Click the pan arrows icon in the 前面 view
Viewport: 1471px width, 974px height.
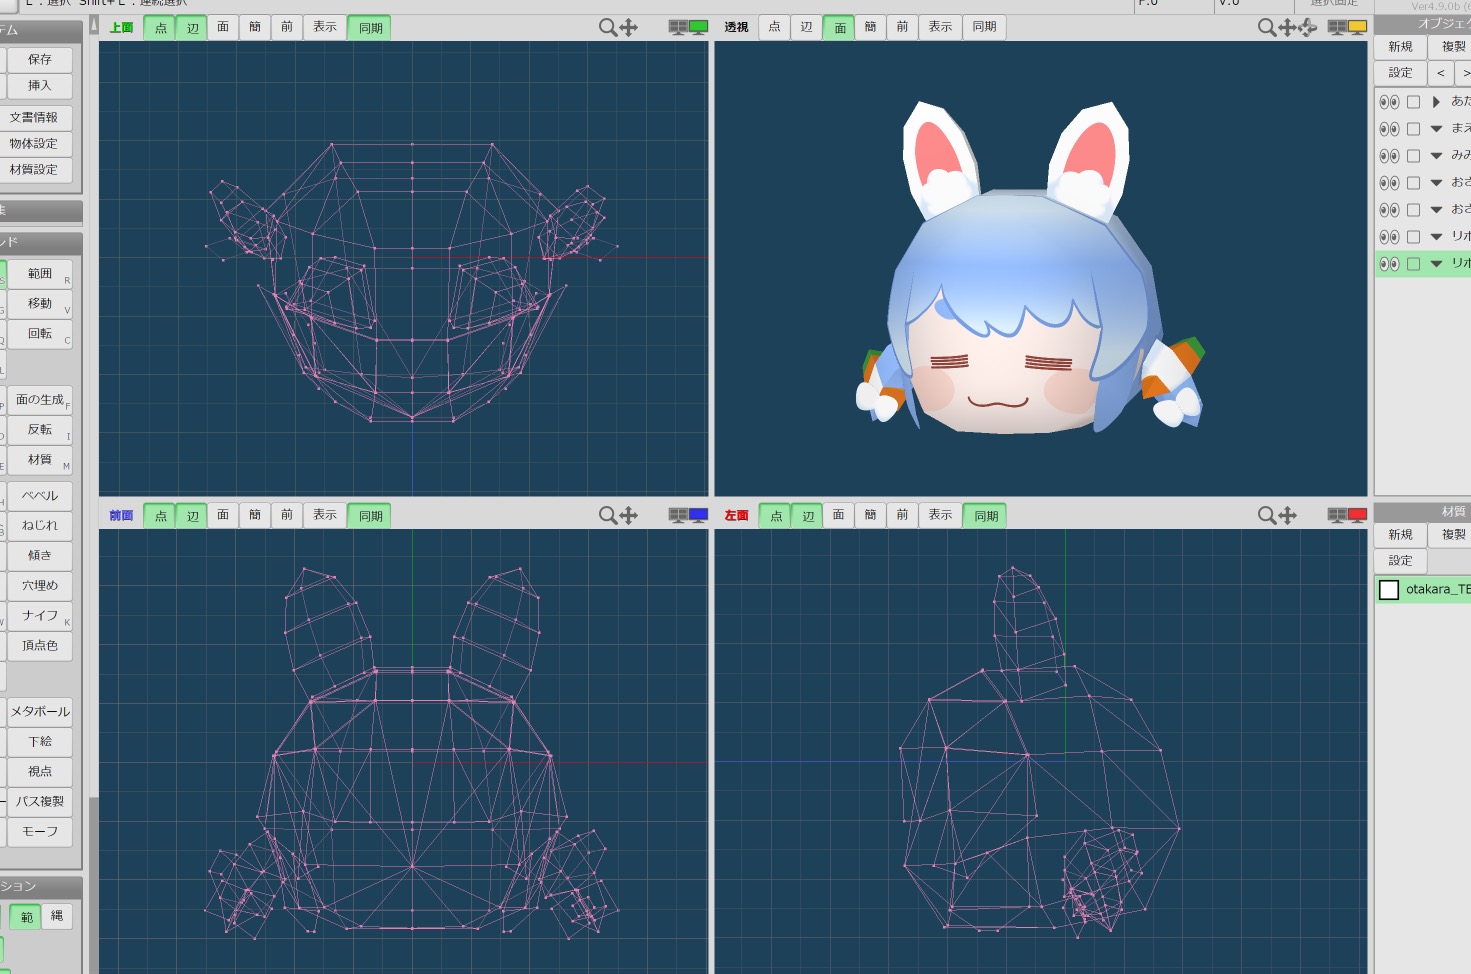click(629, 515)
